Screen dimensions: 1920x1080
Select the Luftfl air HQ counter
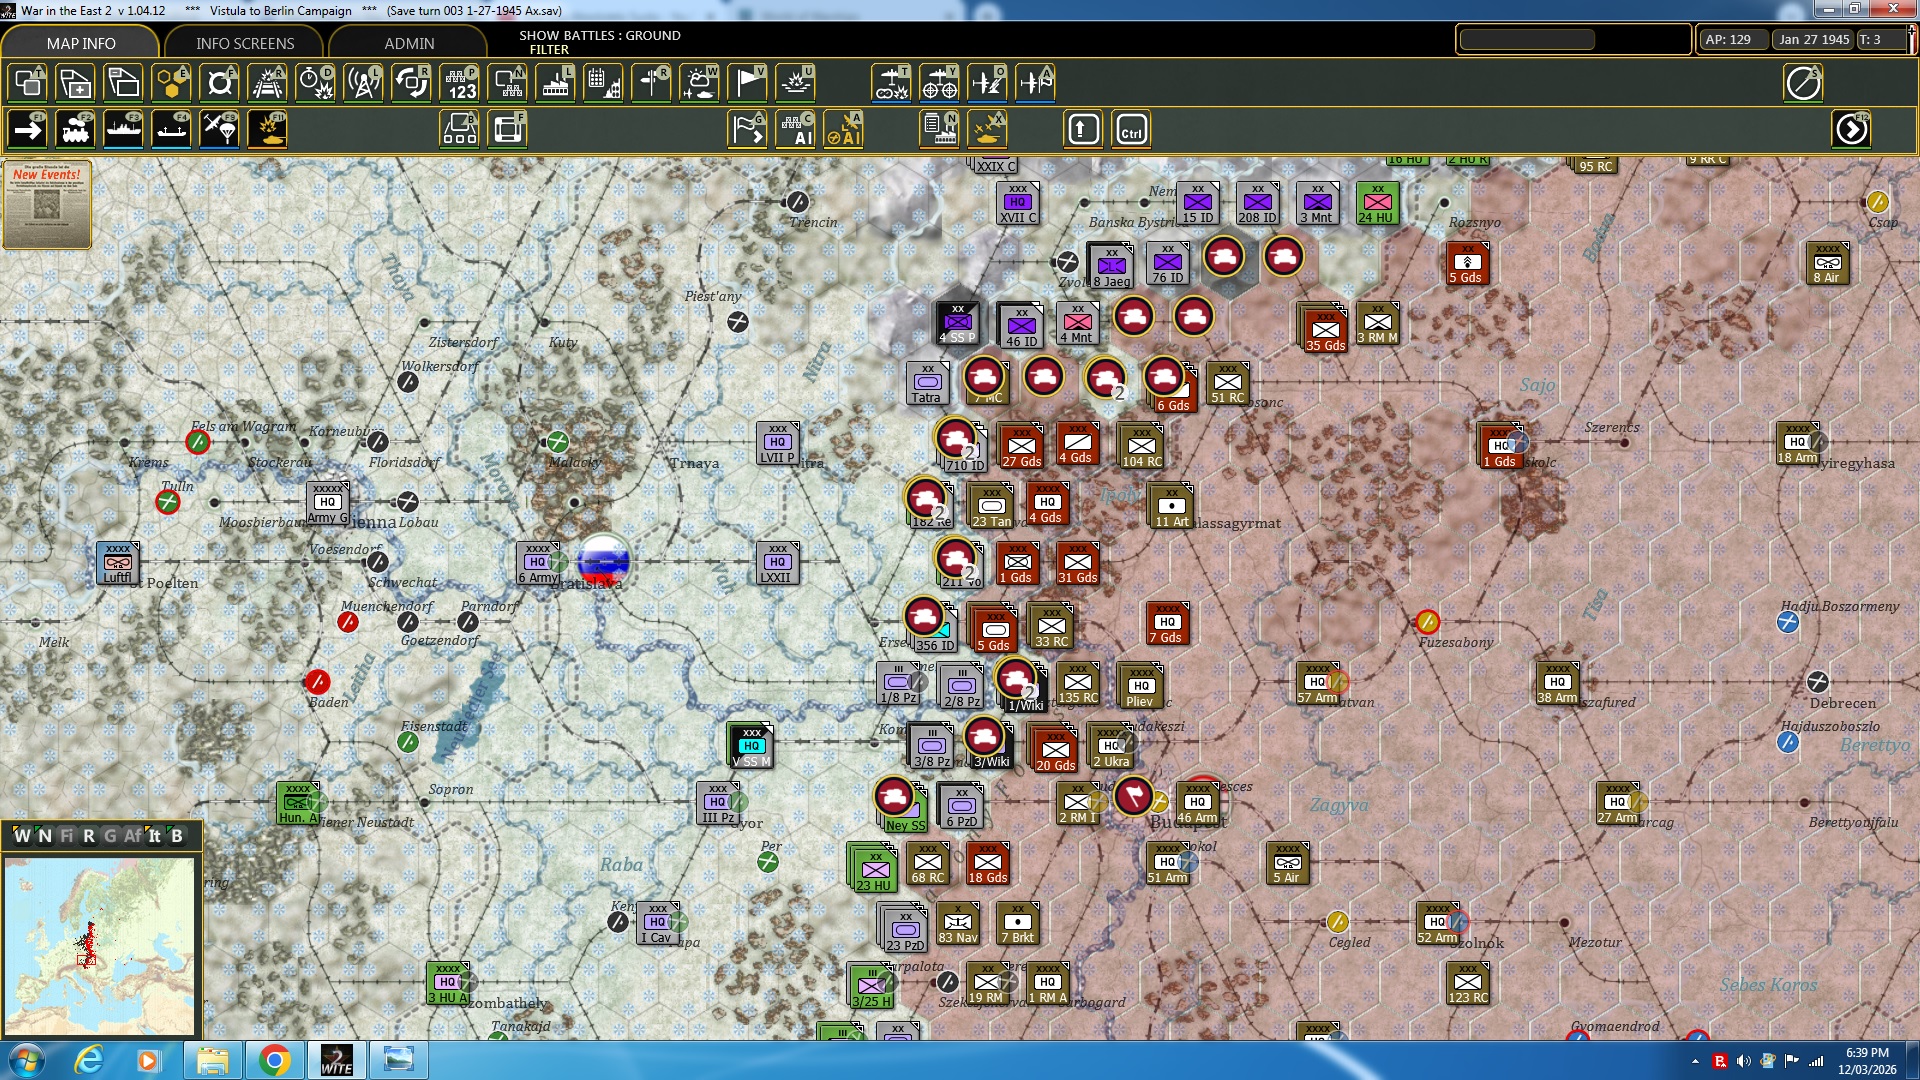(x=117, y=563)
